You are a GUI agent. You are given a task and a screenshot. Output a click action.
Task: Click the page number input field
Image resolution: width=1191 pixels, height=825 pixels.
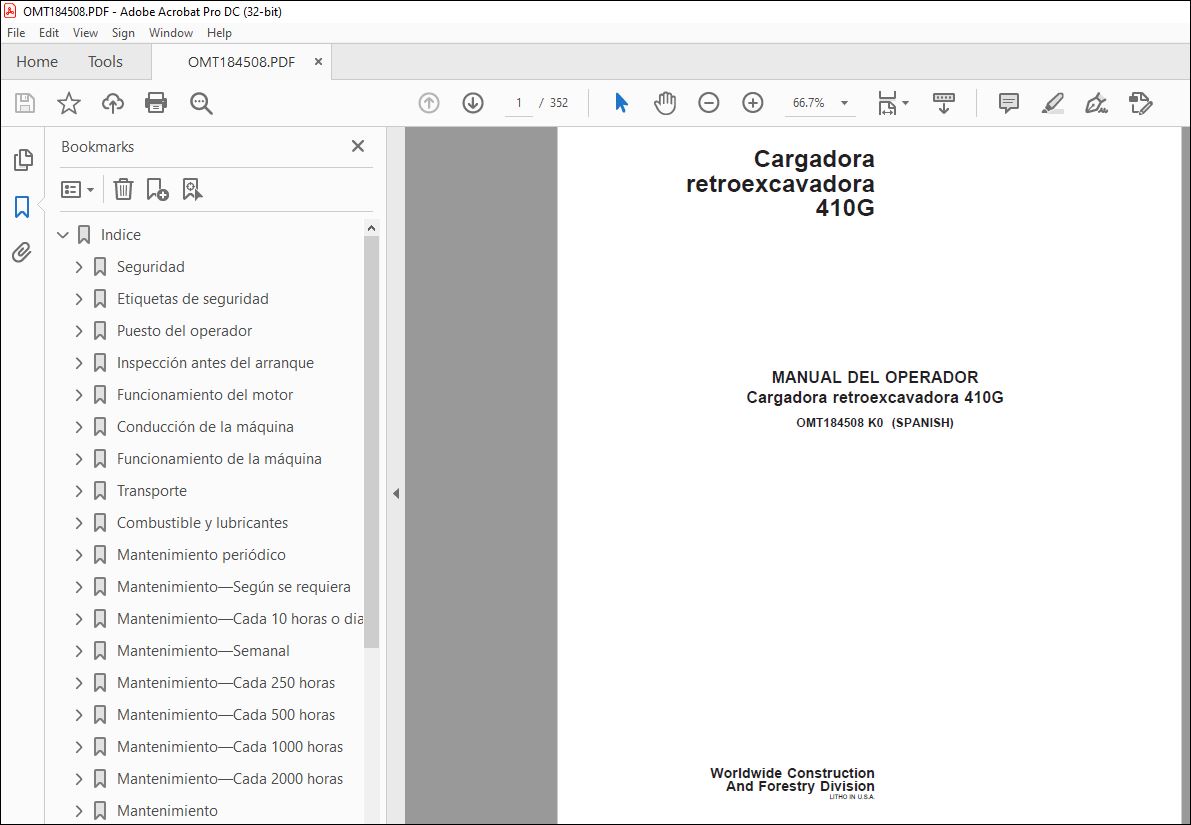(x=520, y=103)
